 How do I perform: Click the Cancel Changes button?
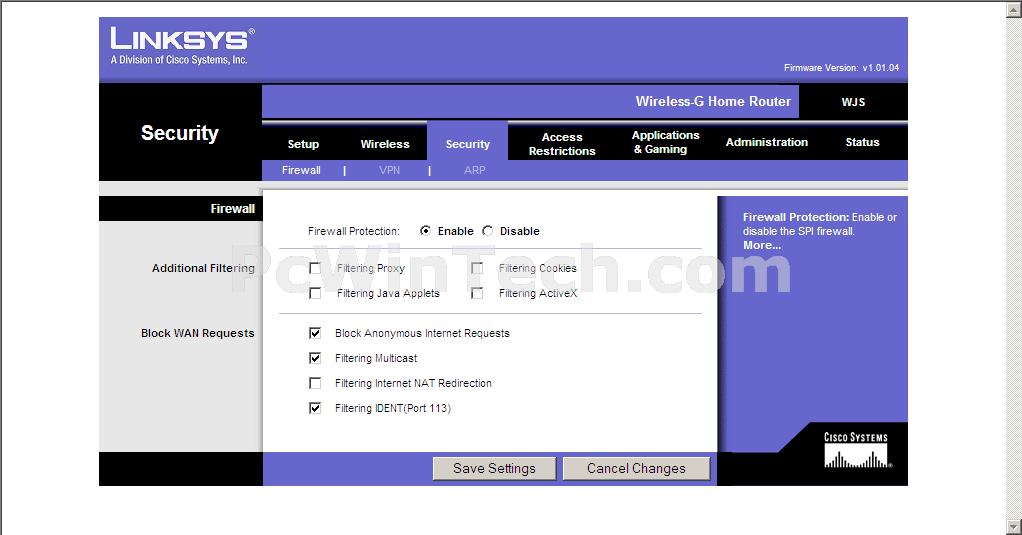(636, 469)
